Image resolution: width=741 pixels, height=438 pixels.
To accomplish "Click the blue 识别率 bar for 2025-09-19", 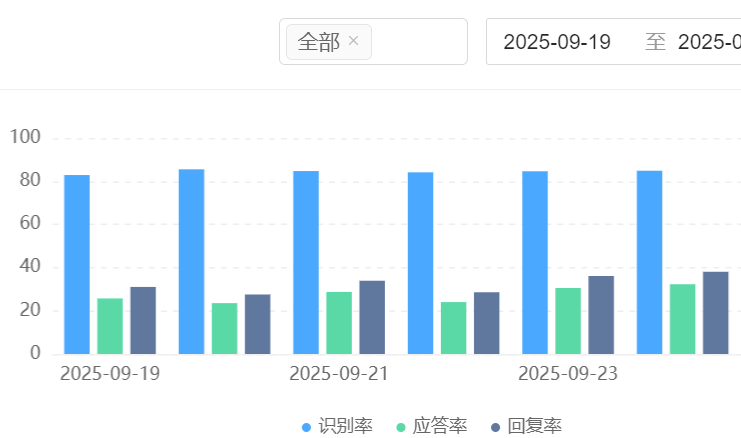I will (x=77, y=264).
